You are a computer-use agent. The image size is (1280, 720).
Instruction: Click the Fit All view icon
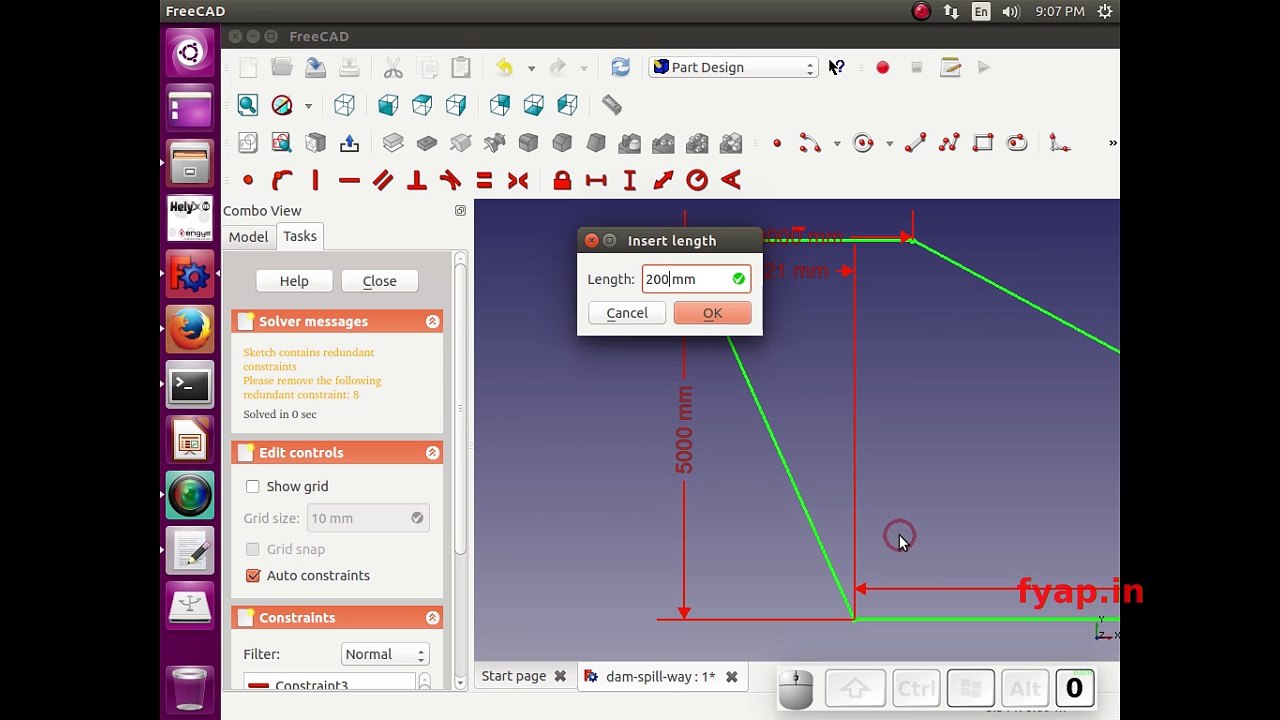coord(248,105)
